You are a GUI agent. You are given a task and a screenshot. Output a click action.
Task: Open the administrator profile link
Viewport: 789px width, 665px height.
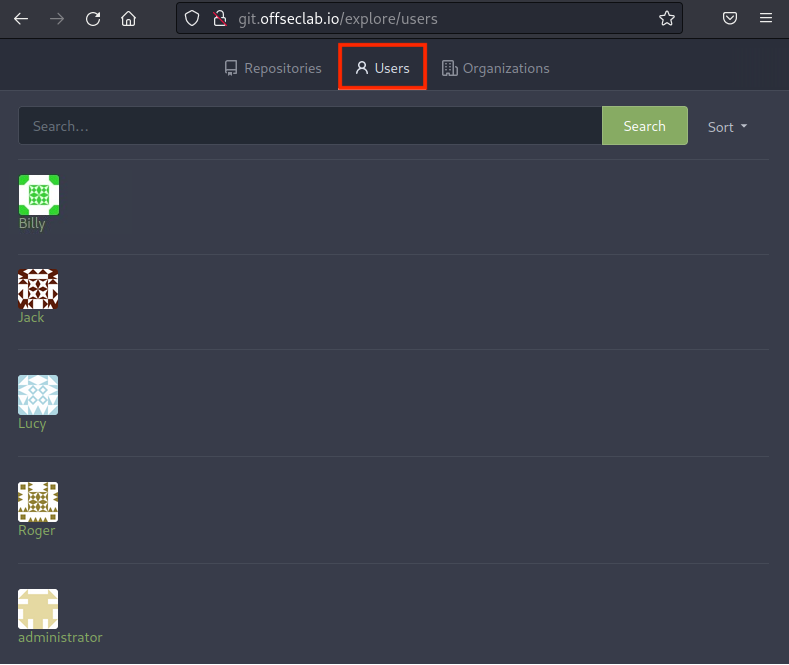pos(60,637)
